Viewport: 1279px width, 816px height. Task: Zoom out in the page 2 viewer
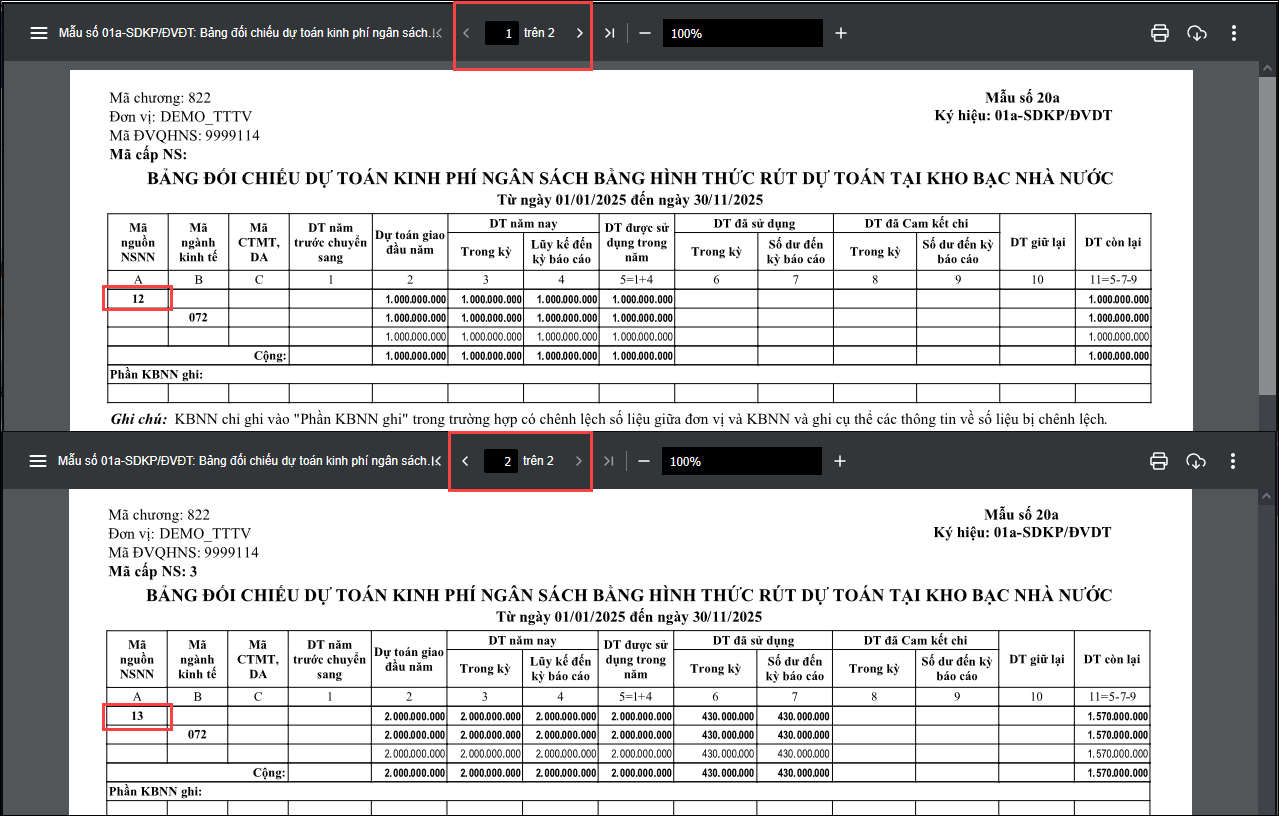coord(644,461)
